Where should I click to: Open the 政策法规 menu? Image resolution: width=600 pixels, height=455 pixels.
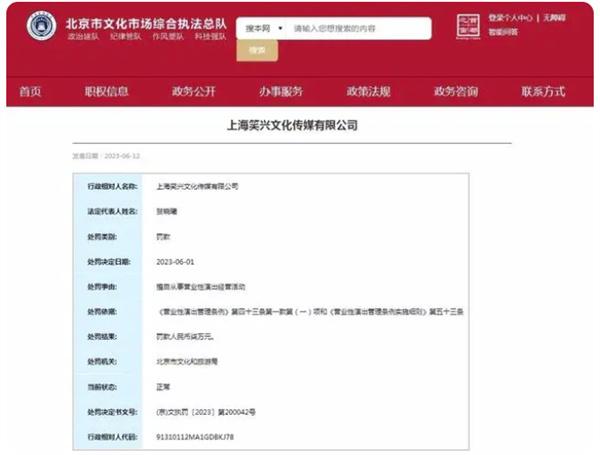click(368, 91)
